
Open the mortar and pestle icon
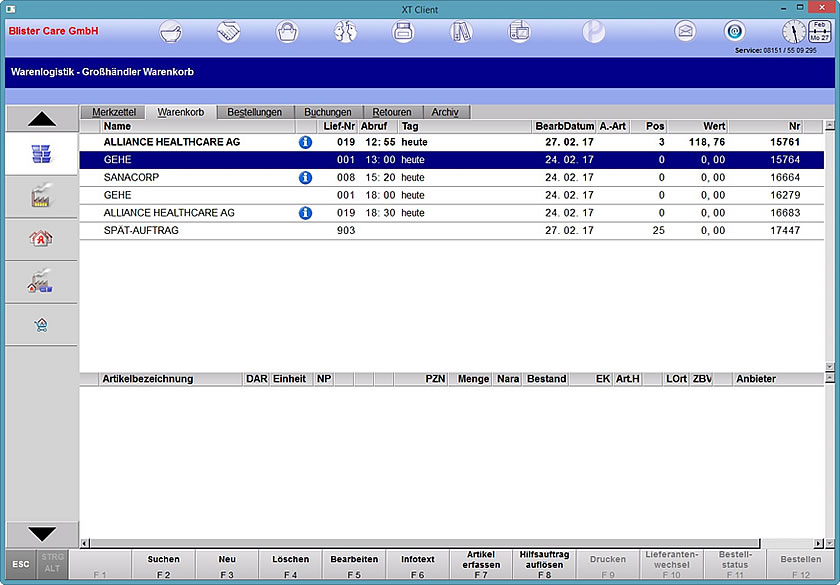(171, 32)
